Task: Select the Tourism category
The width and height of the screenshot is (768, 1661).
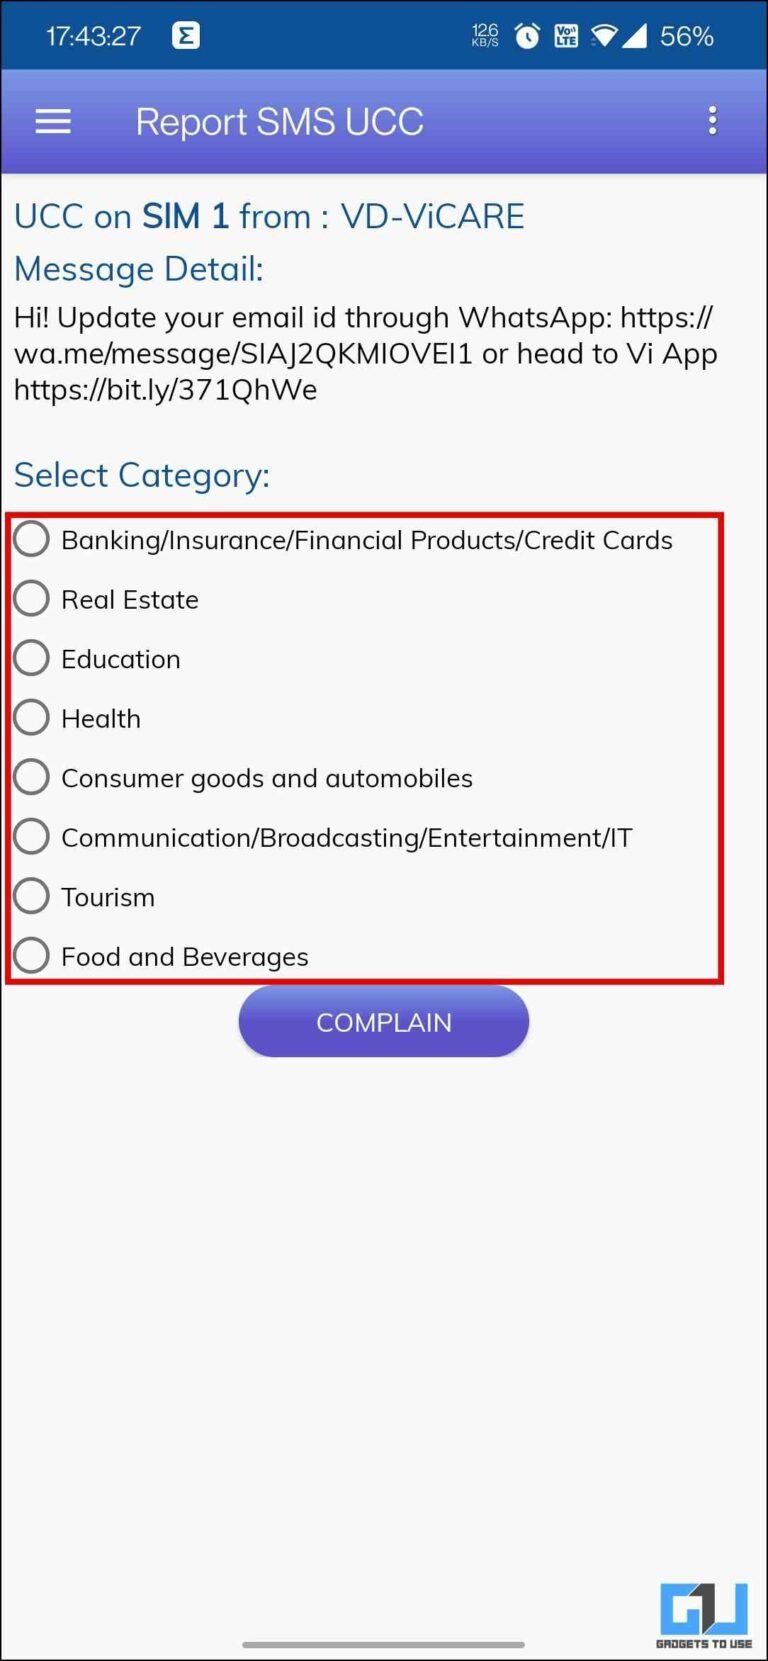Action: [31, 895]
